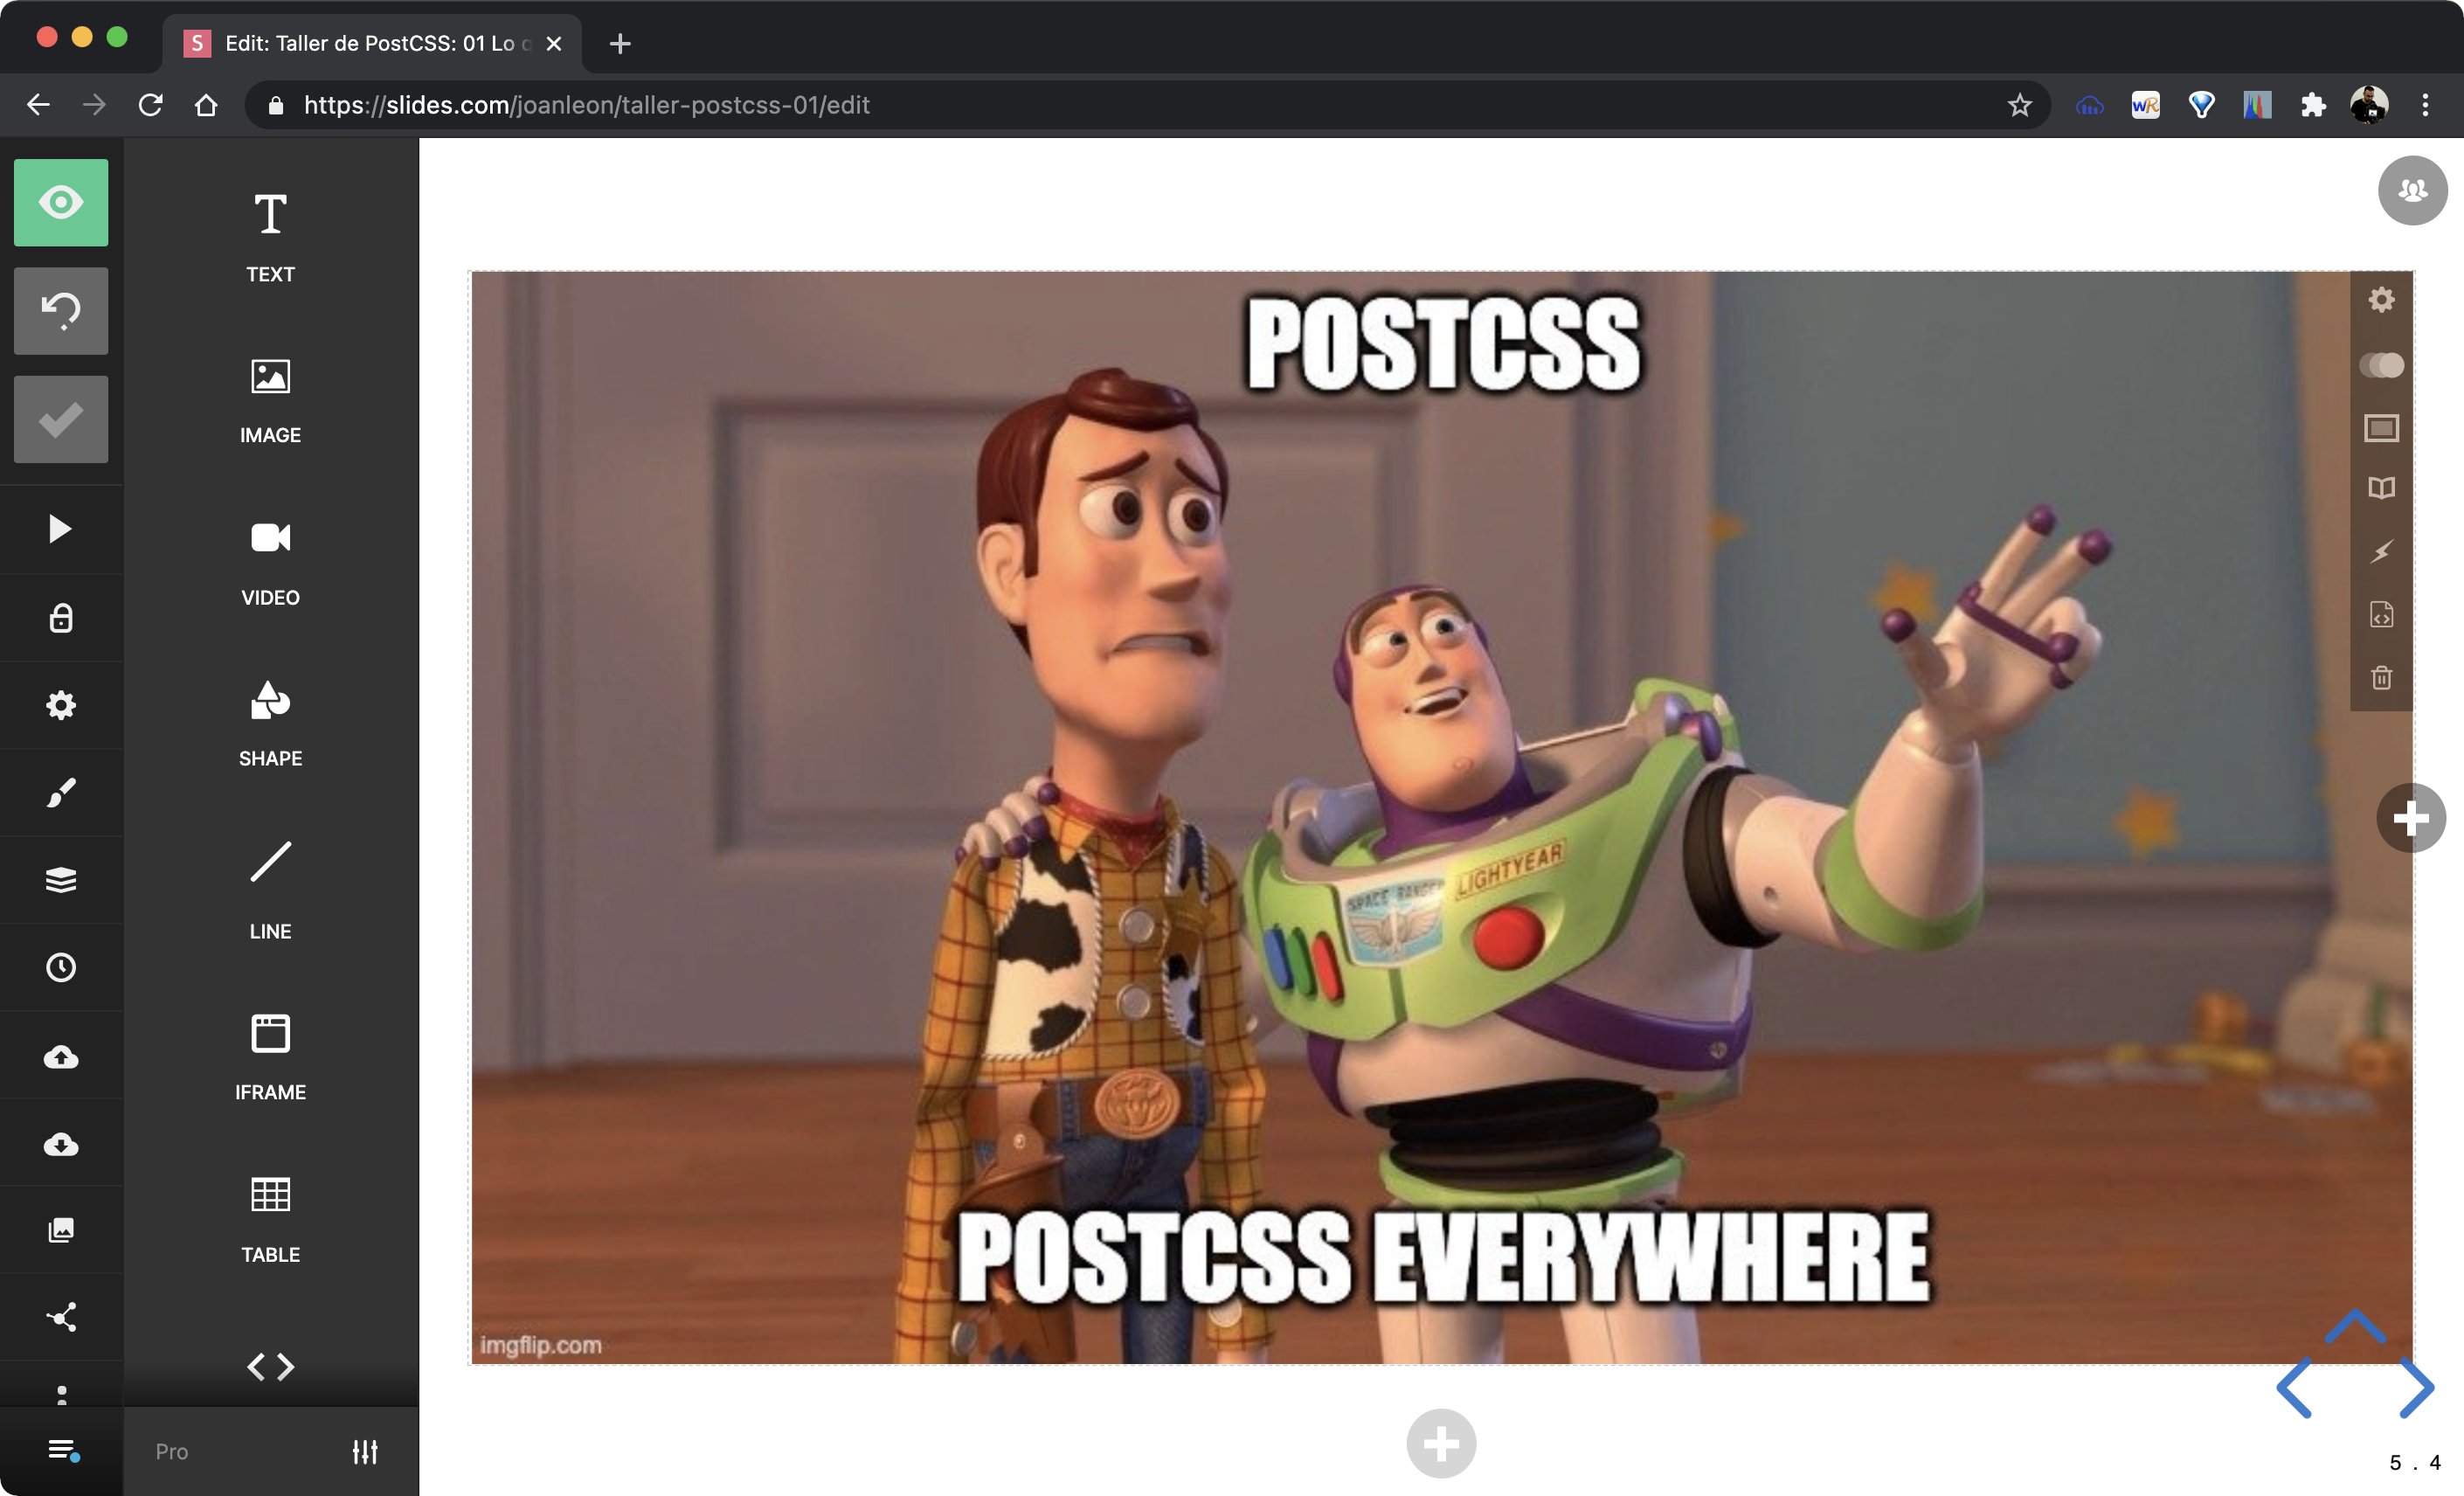This screenshot has height=1496, width=2464.
Task: Open the padlock visibility settings
Action: coord(61,618)
